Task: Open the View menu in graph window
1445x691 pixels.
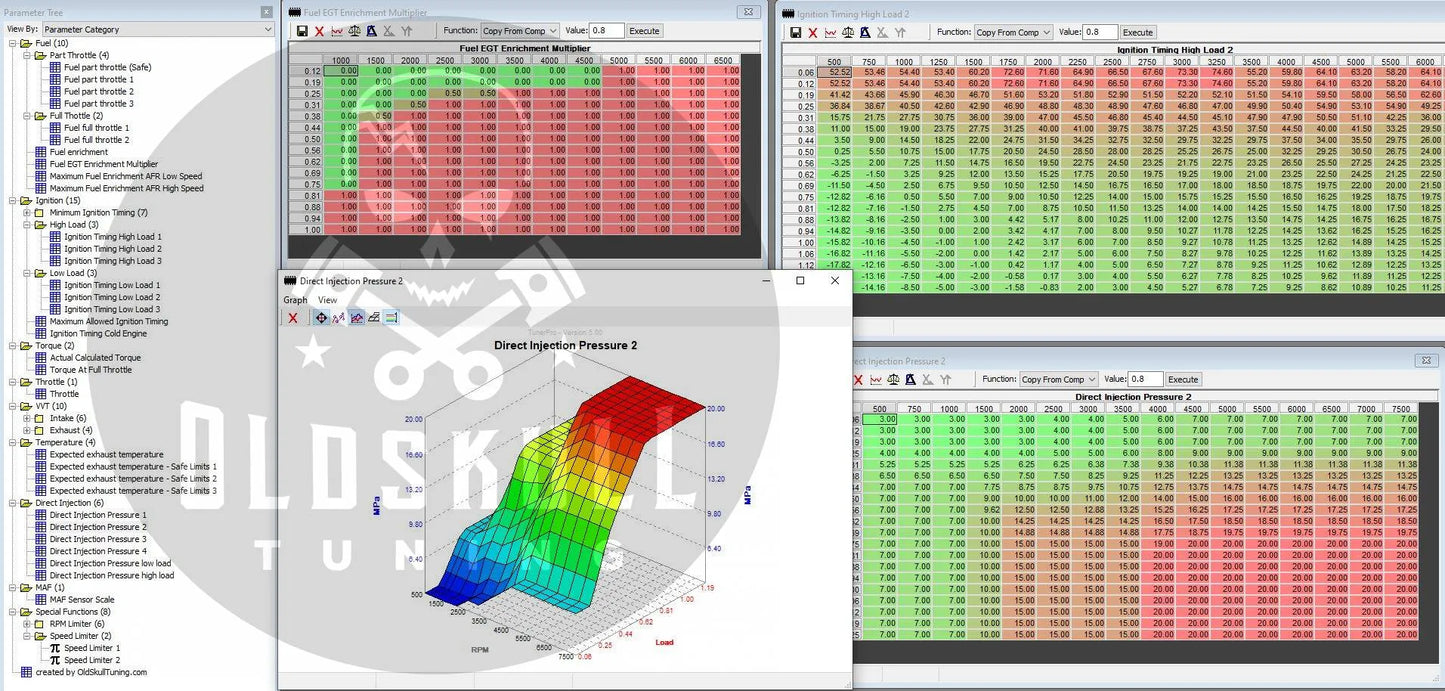Action: pos(327,300)
